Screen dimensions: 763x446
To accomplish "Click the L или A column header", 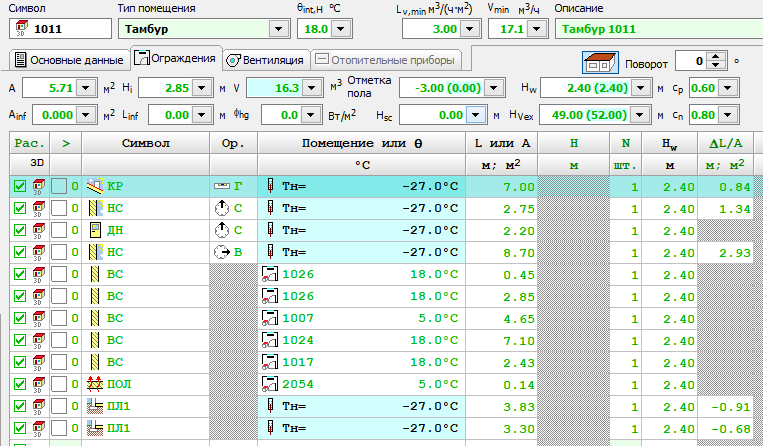I will click(x=502, y=143).
